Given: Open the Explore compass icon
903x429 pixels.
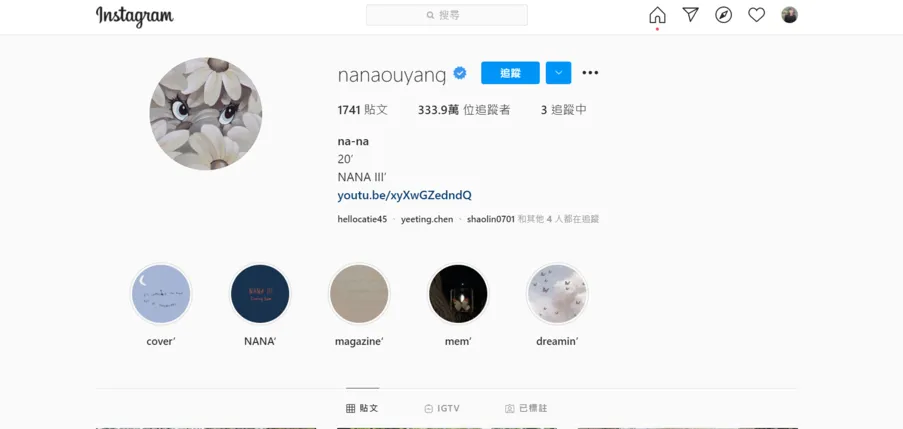Looking at the screenshot, I should (723, 15).
